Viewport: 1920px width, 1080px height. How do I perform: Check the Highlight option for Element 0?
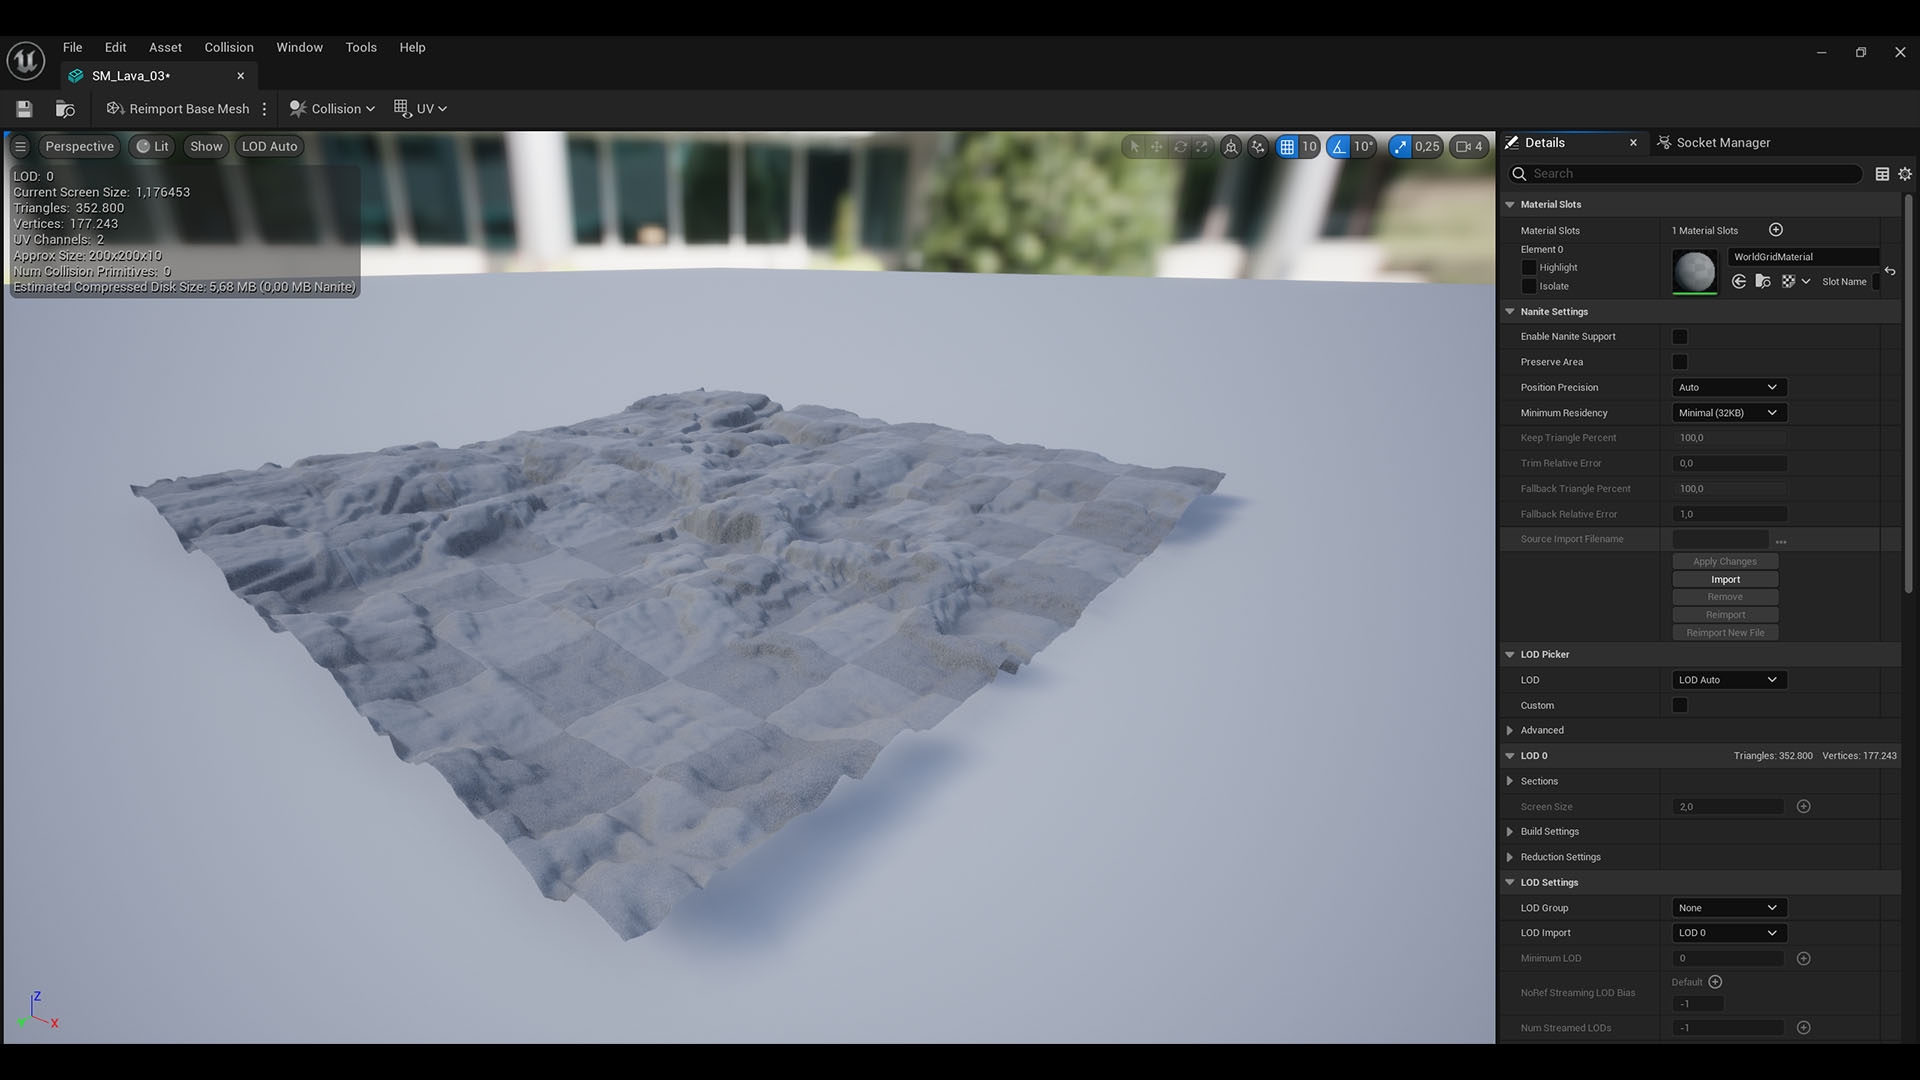[1528, 267]
